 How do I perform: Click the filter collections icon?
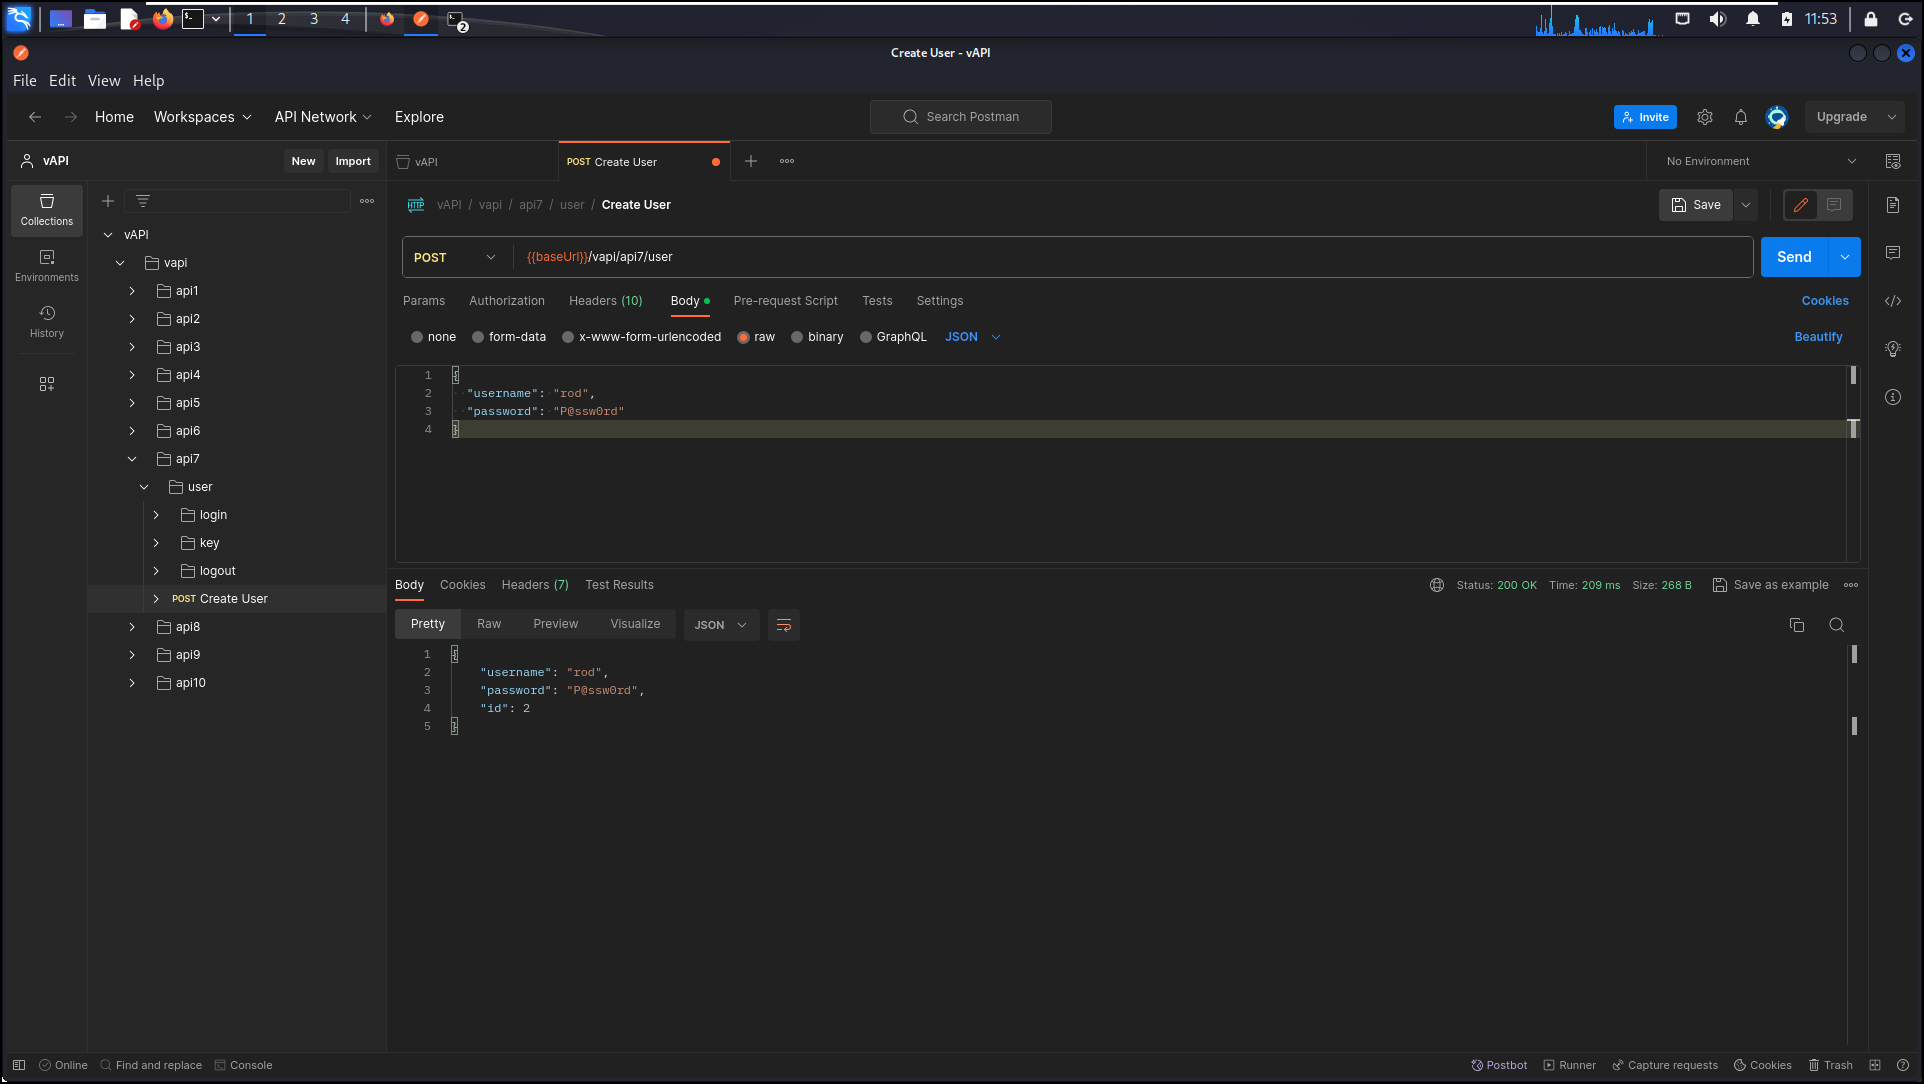pos(143,201)
